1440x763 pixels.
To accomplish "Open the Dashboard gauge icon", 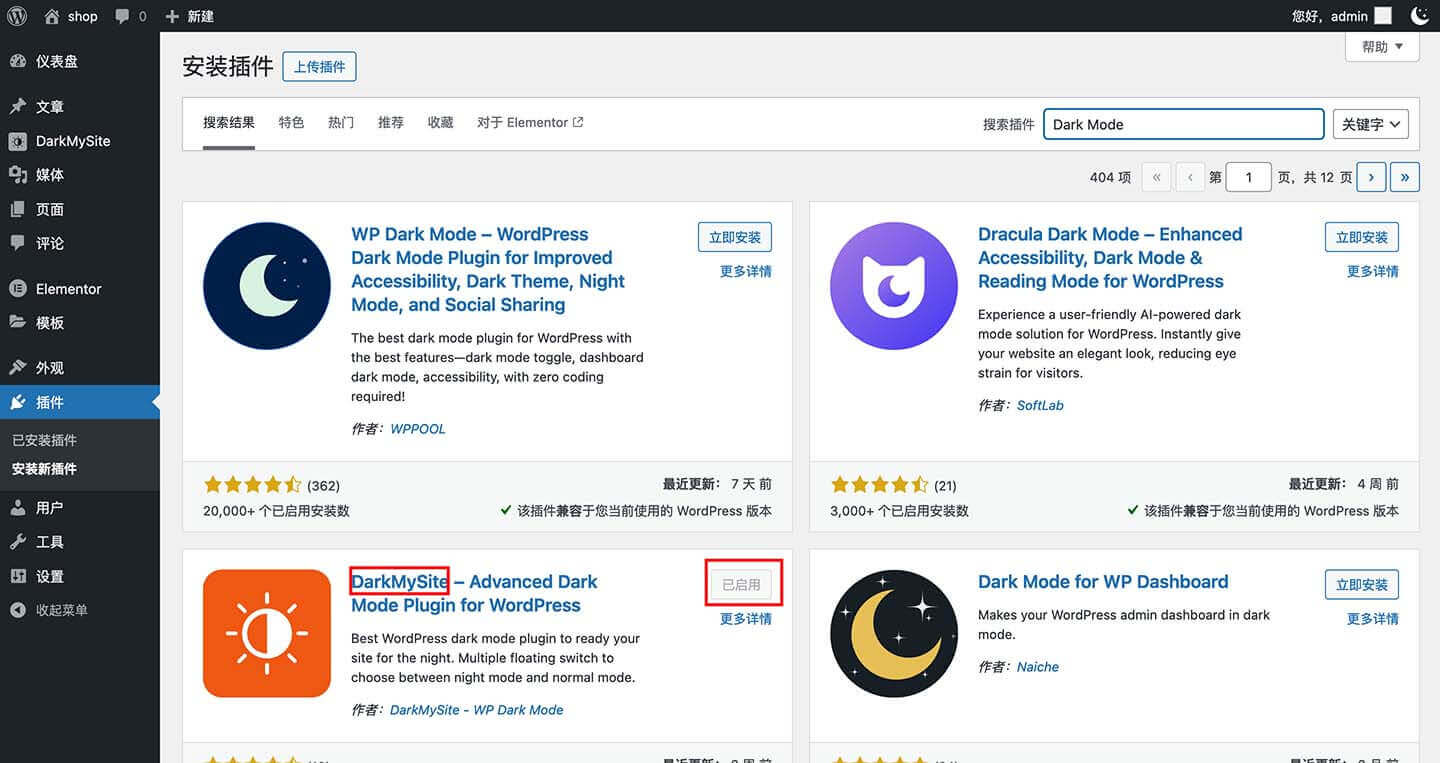I will [18, 61].
